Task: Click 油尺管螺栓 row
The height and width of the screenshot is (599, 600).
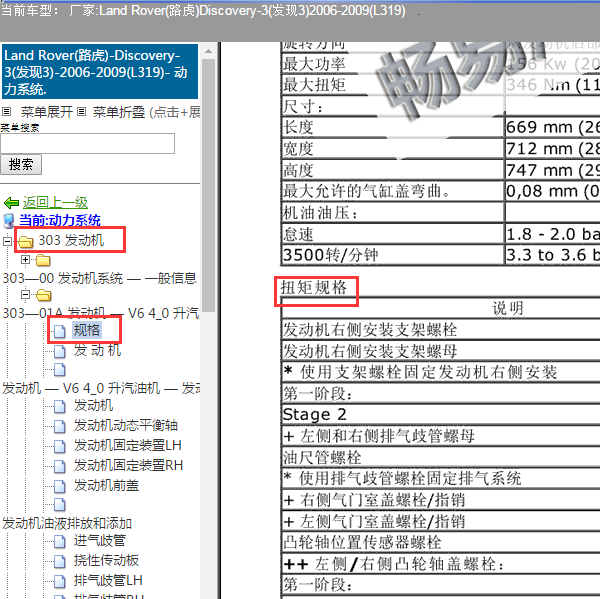Action: pyautogui.click(x=441, y=457)
